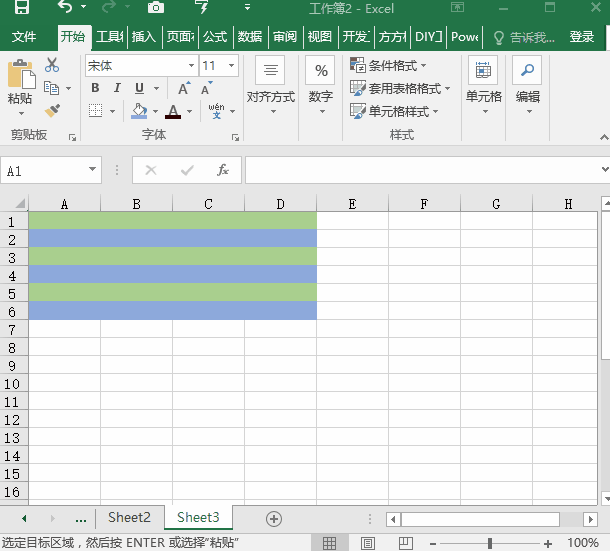Click the Fill Color bucket icon
610x551 pixels.
click(139, 111)
